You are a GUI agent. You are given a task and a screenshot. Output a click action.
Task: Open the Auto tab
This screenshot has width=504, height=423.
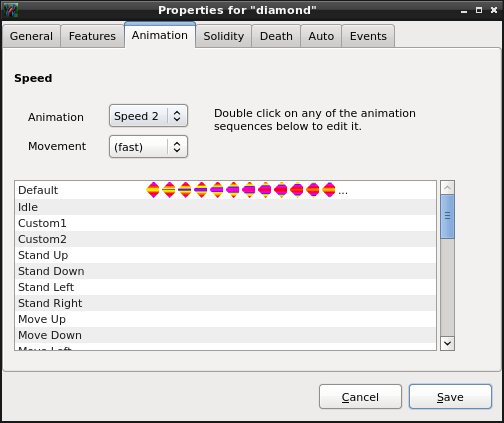click(x=321, y=36)
